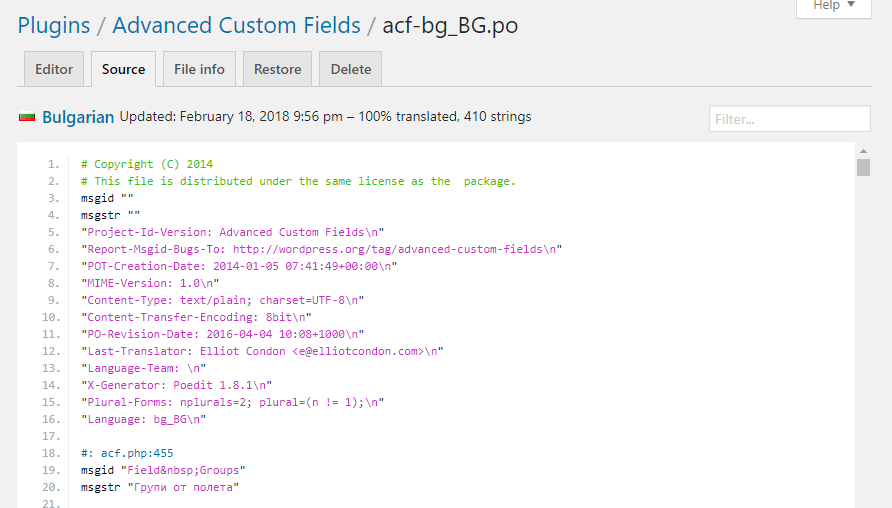Click the Bulgarian language link
The width and height of the screenshot is (892, 508).
(x=78, y=117)
